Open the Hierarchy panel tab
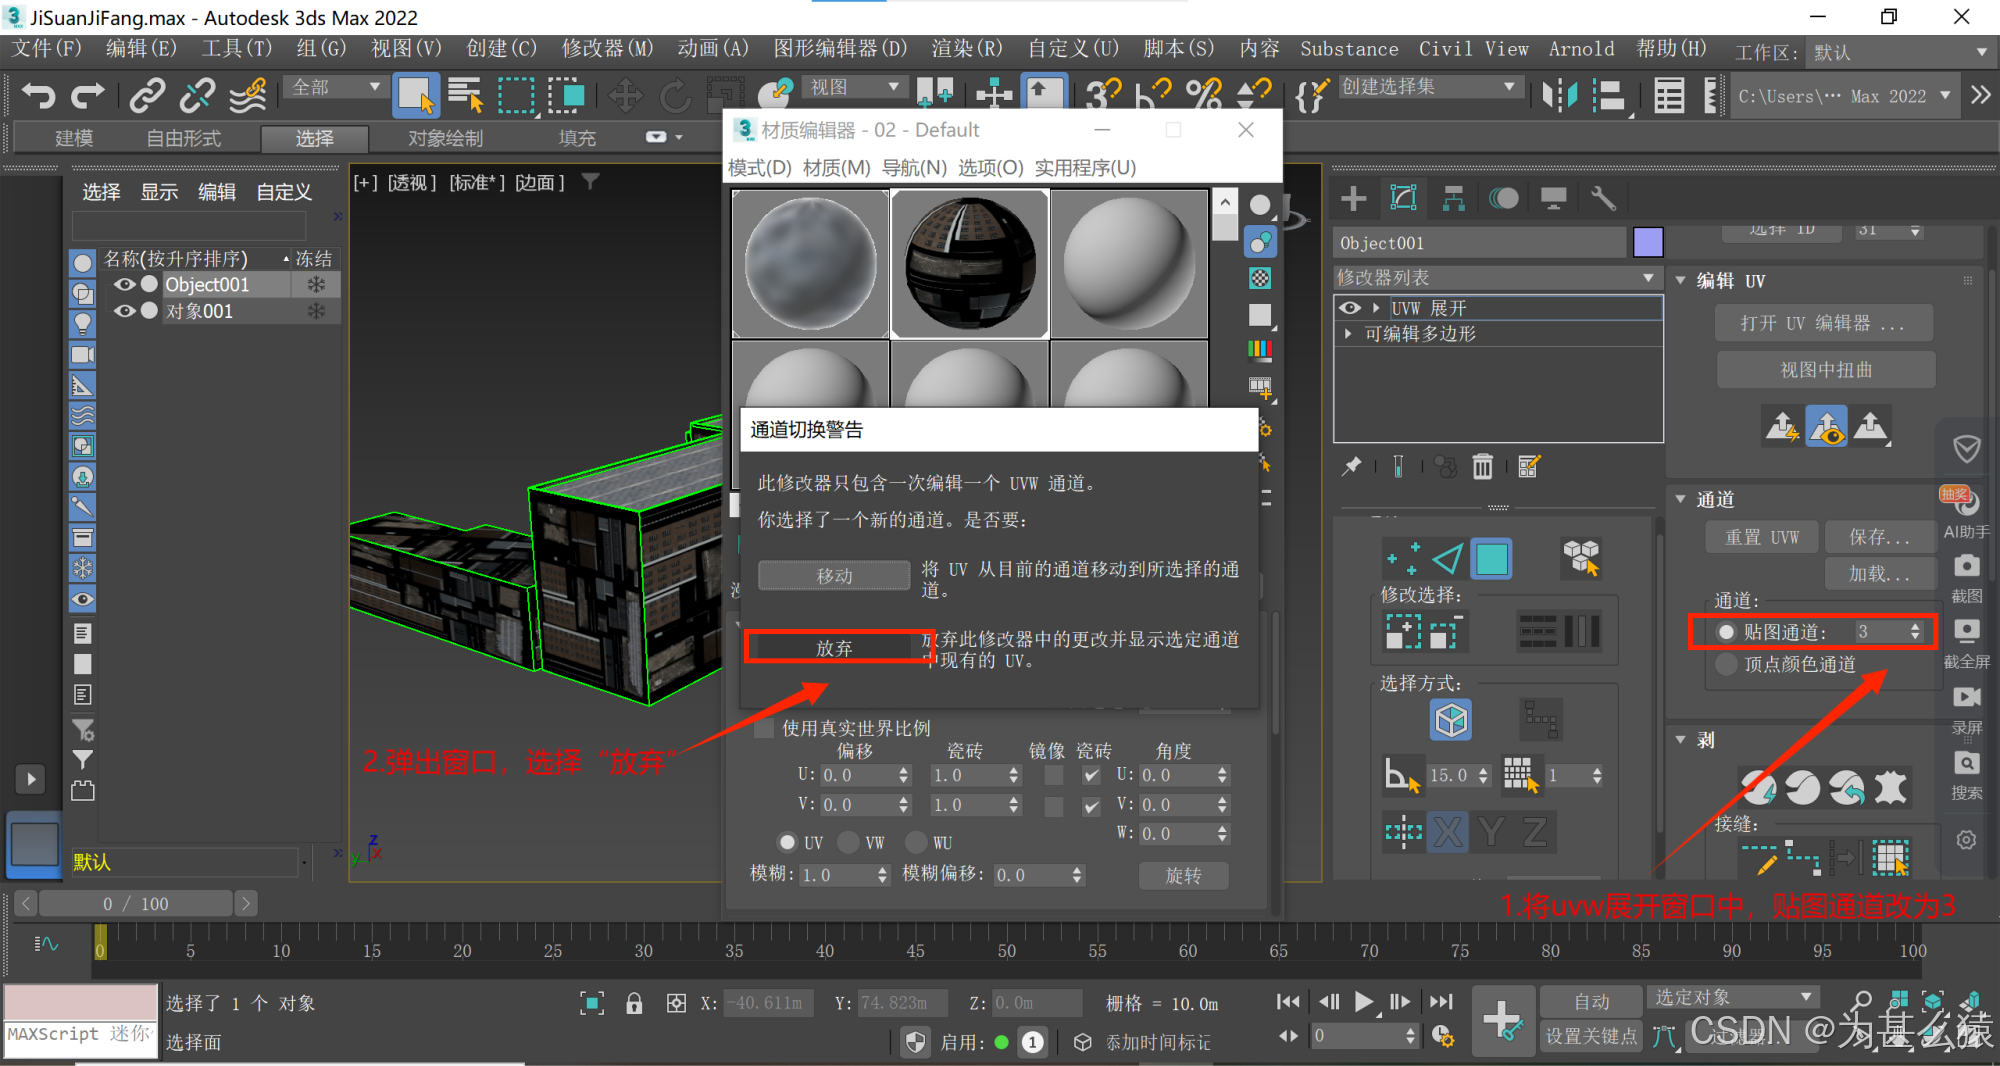The image size is (2000, 1066). (x=1453, y=199)
